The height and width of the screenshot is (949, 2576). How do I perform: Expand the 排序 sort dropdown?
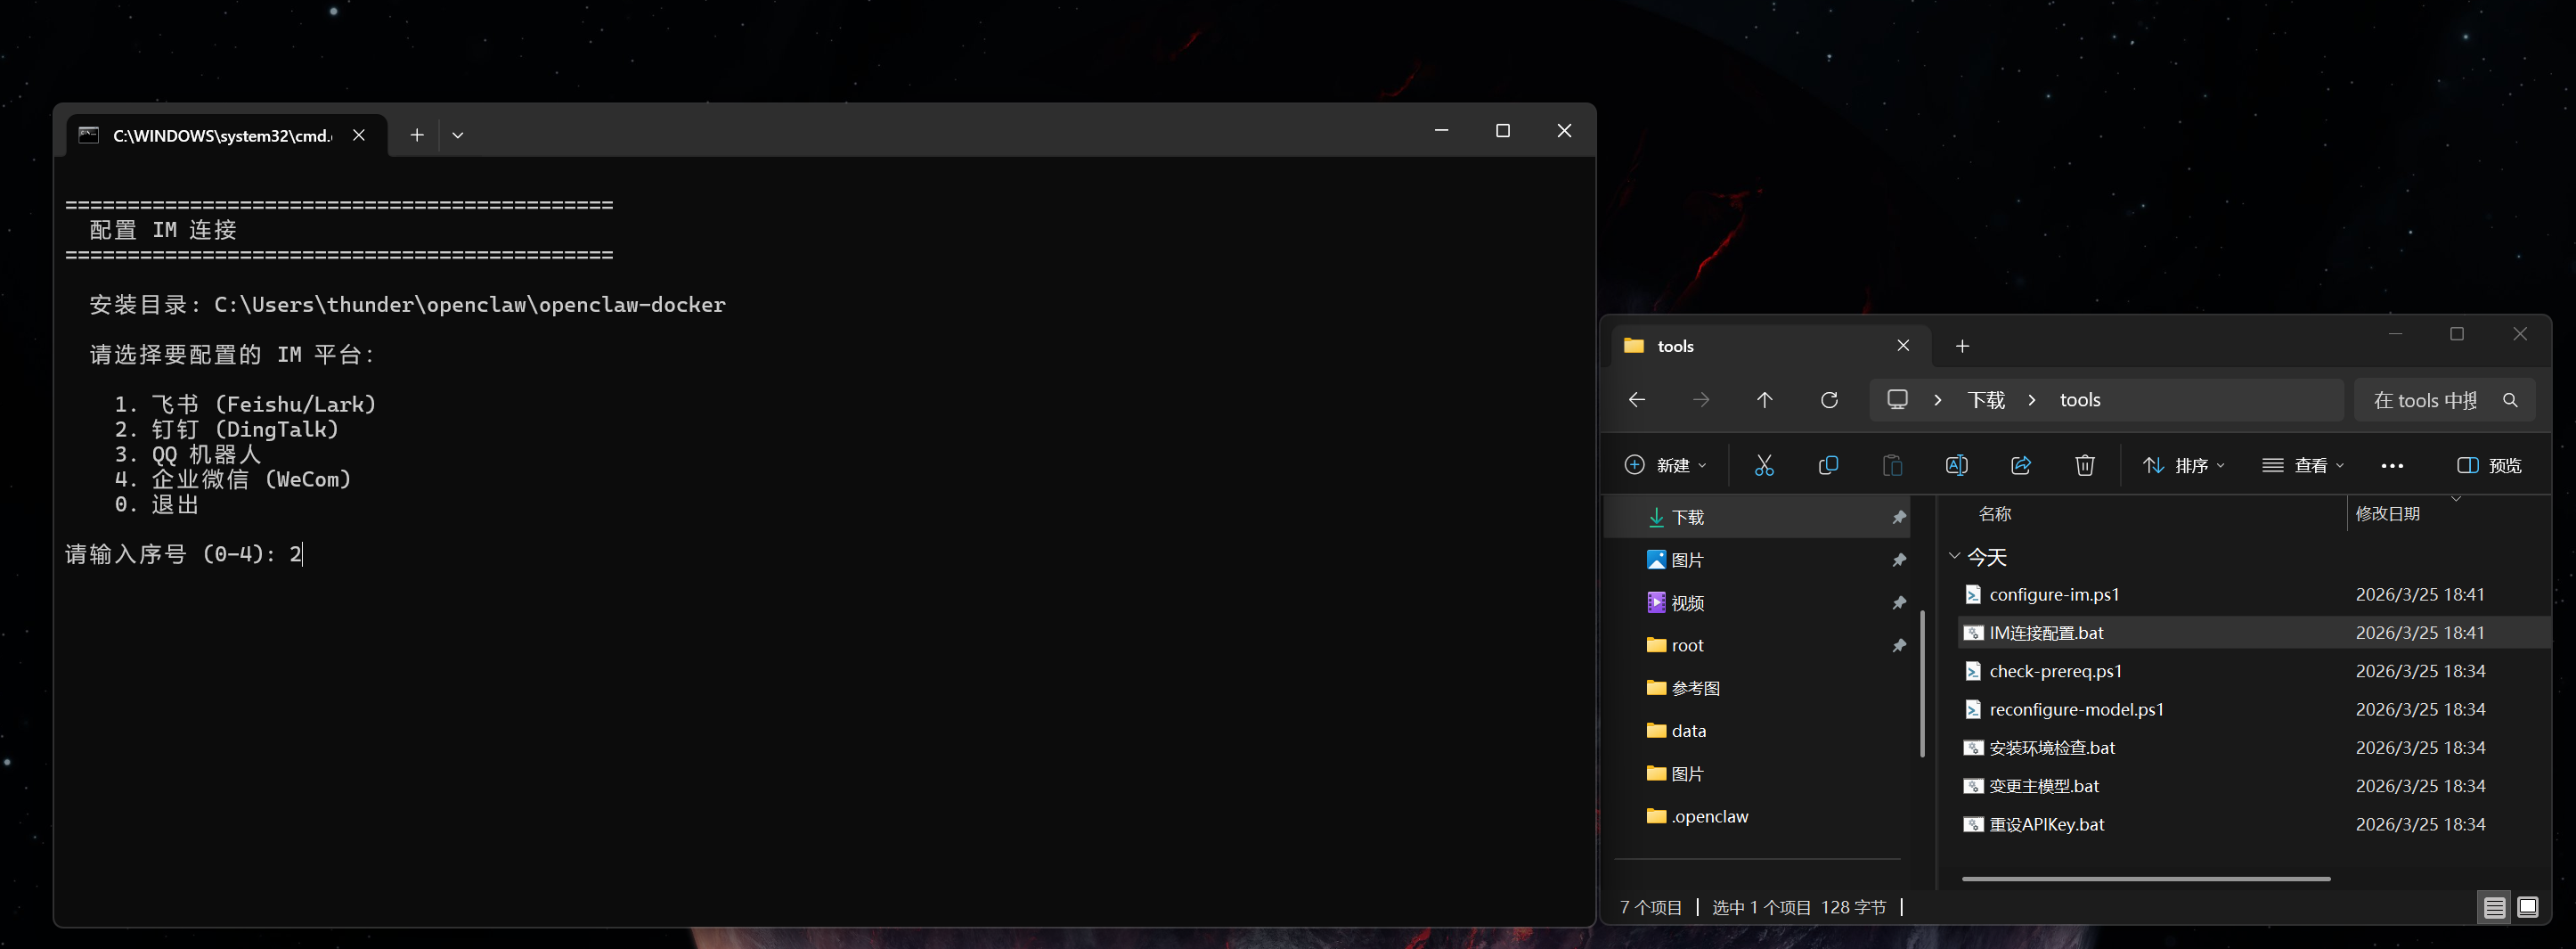pos(2183,465)
